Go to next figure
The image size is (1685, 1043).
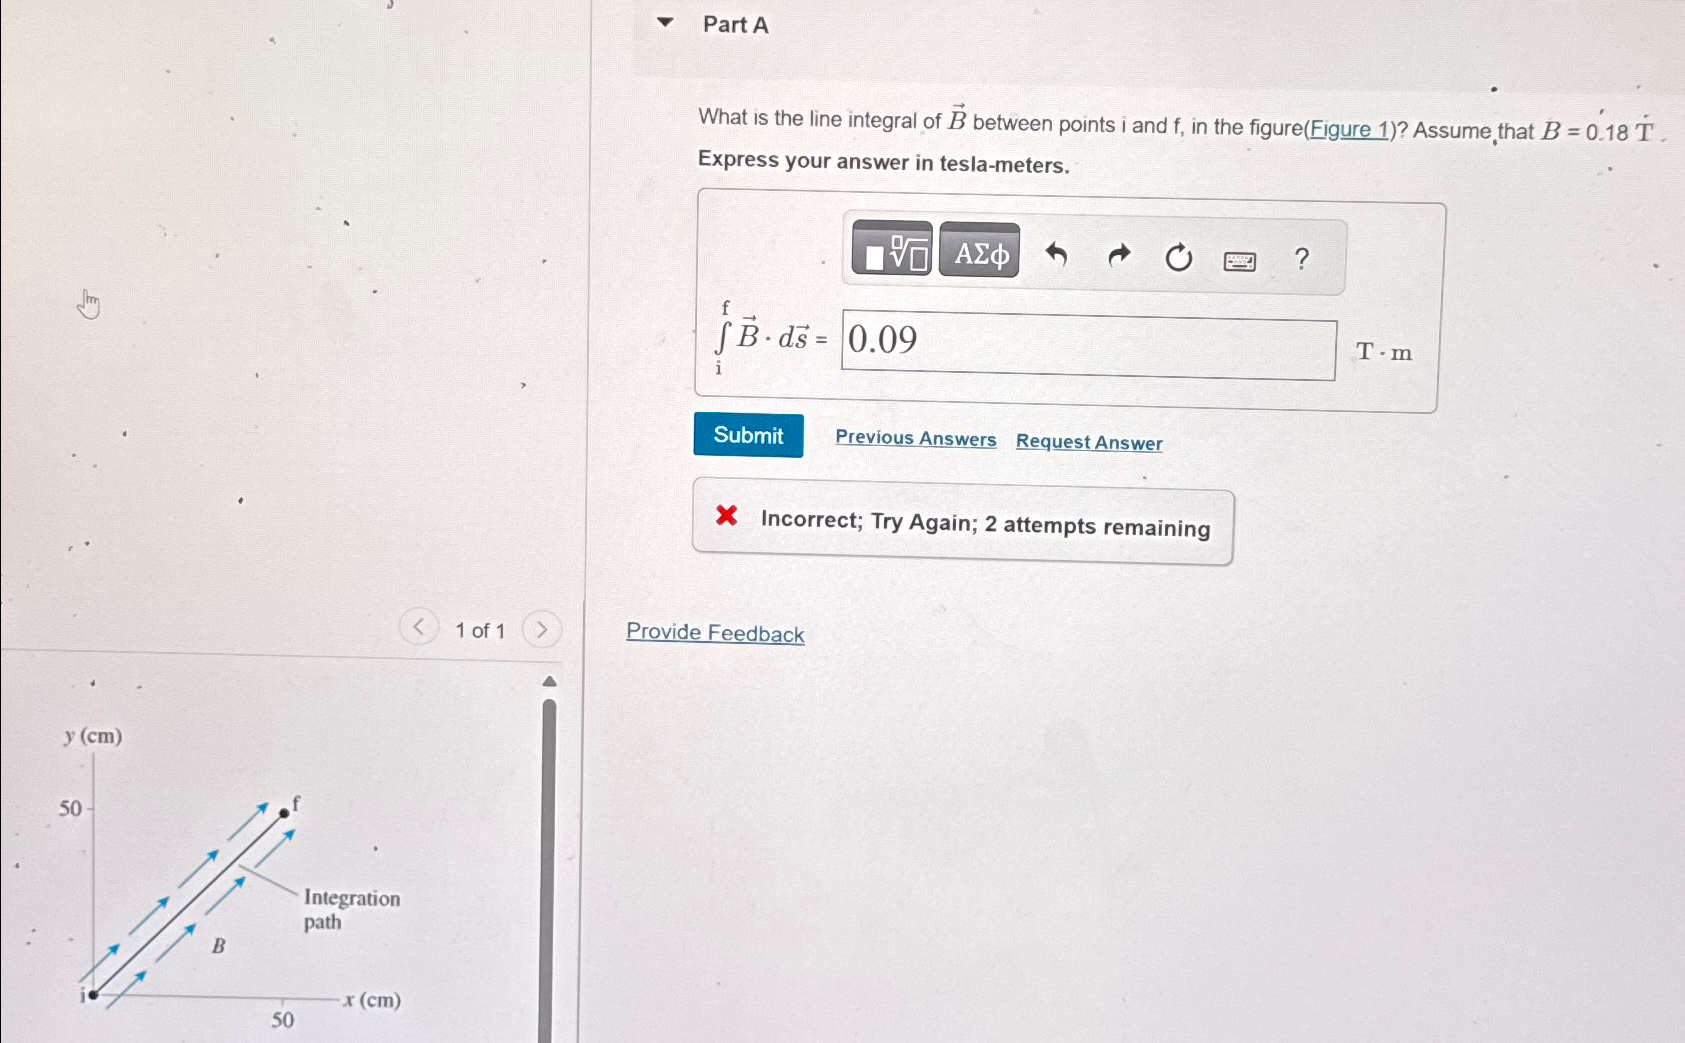click(x=542, y=629)
